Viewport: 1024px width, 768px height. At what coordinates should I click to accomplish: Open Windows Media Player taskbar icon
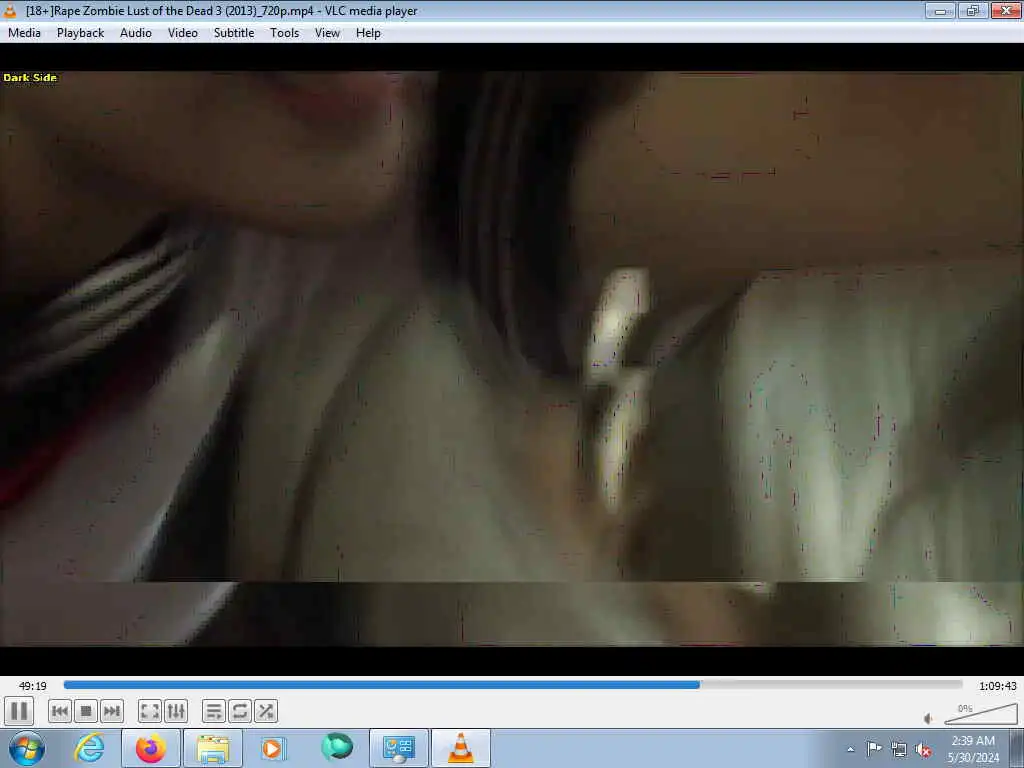(274, 748)
